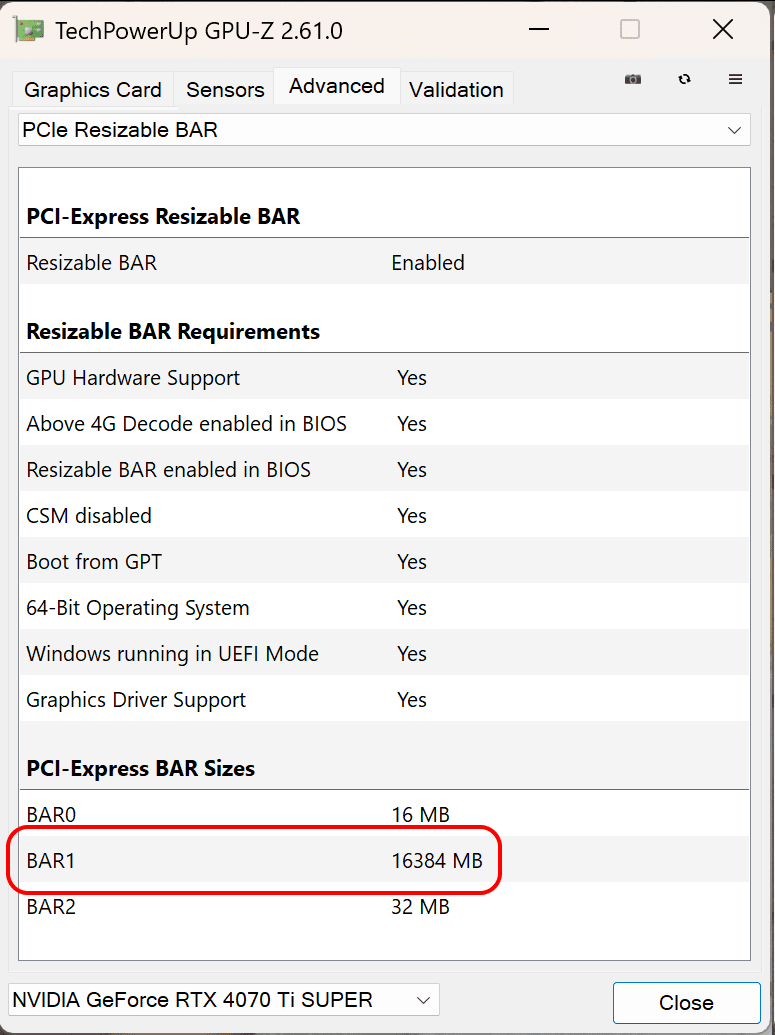The image size is (775, 1035).
Task: Select the CSM disabled row
Action: [384, 516]
